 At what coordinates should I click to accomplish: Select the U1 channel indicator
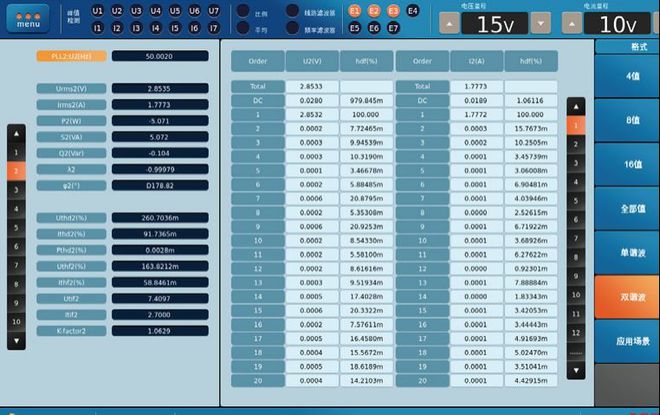click(x=97, y=11)
